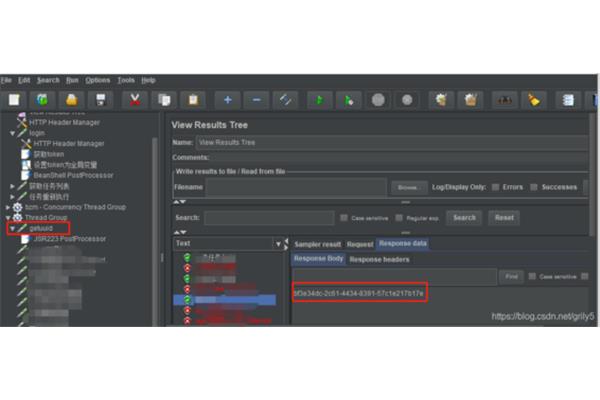The image size is (600, 400).
Task: Open the Text renderer dropdown
Action: (278, 244)
